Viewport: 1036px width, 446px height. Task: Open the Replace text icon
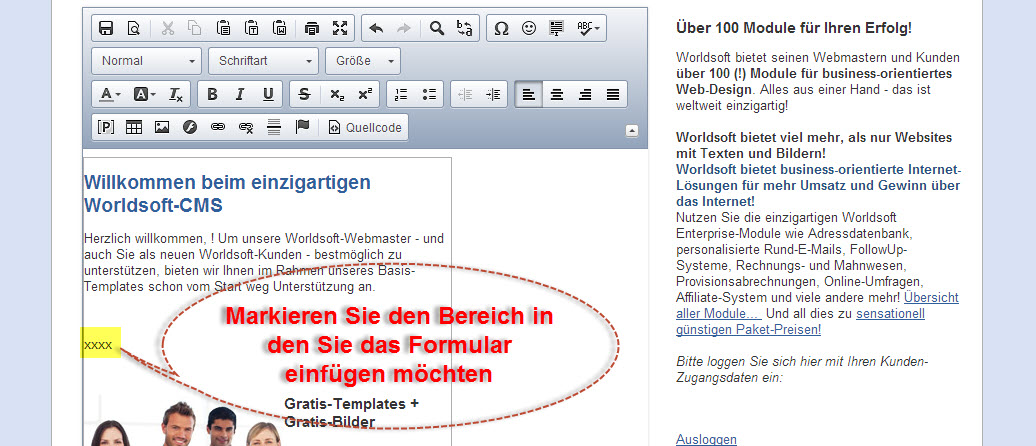point(464,28)
